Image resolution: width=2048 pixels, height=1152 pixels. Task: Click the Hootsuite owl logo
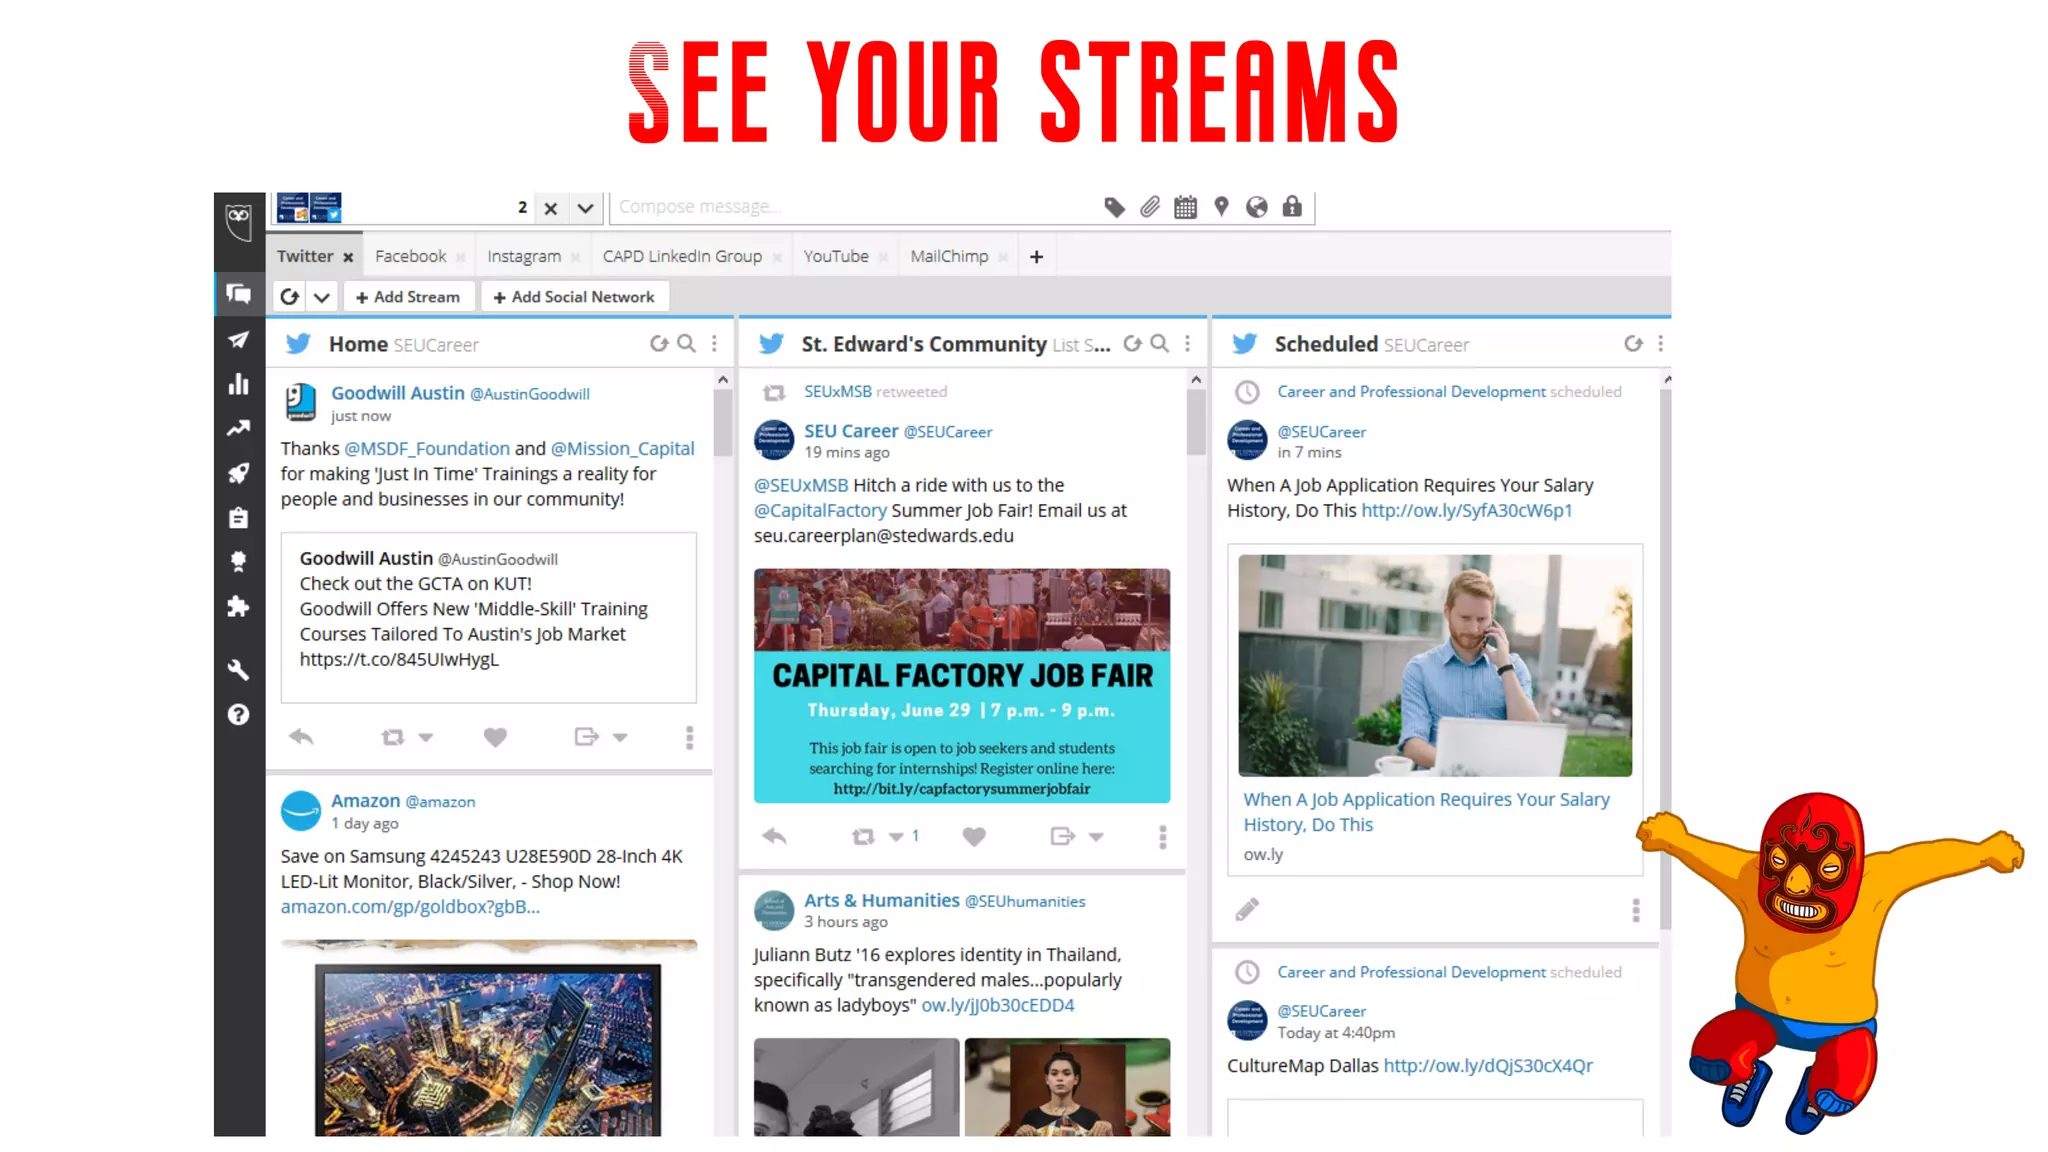point(239,221)
